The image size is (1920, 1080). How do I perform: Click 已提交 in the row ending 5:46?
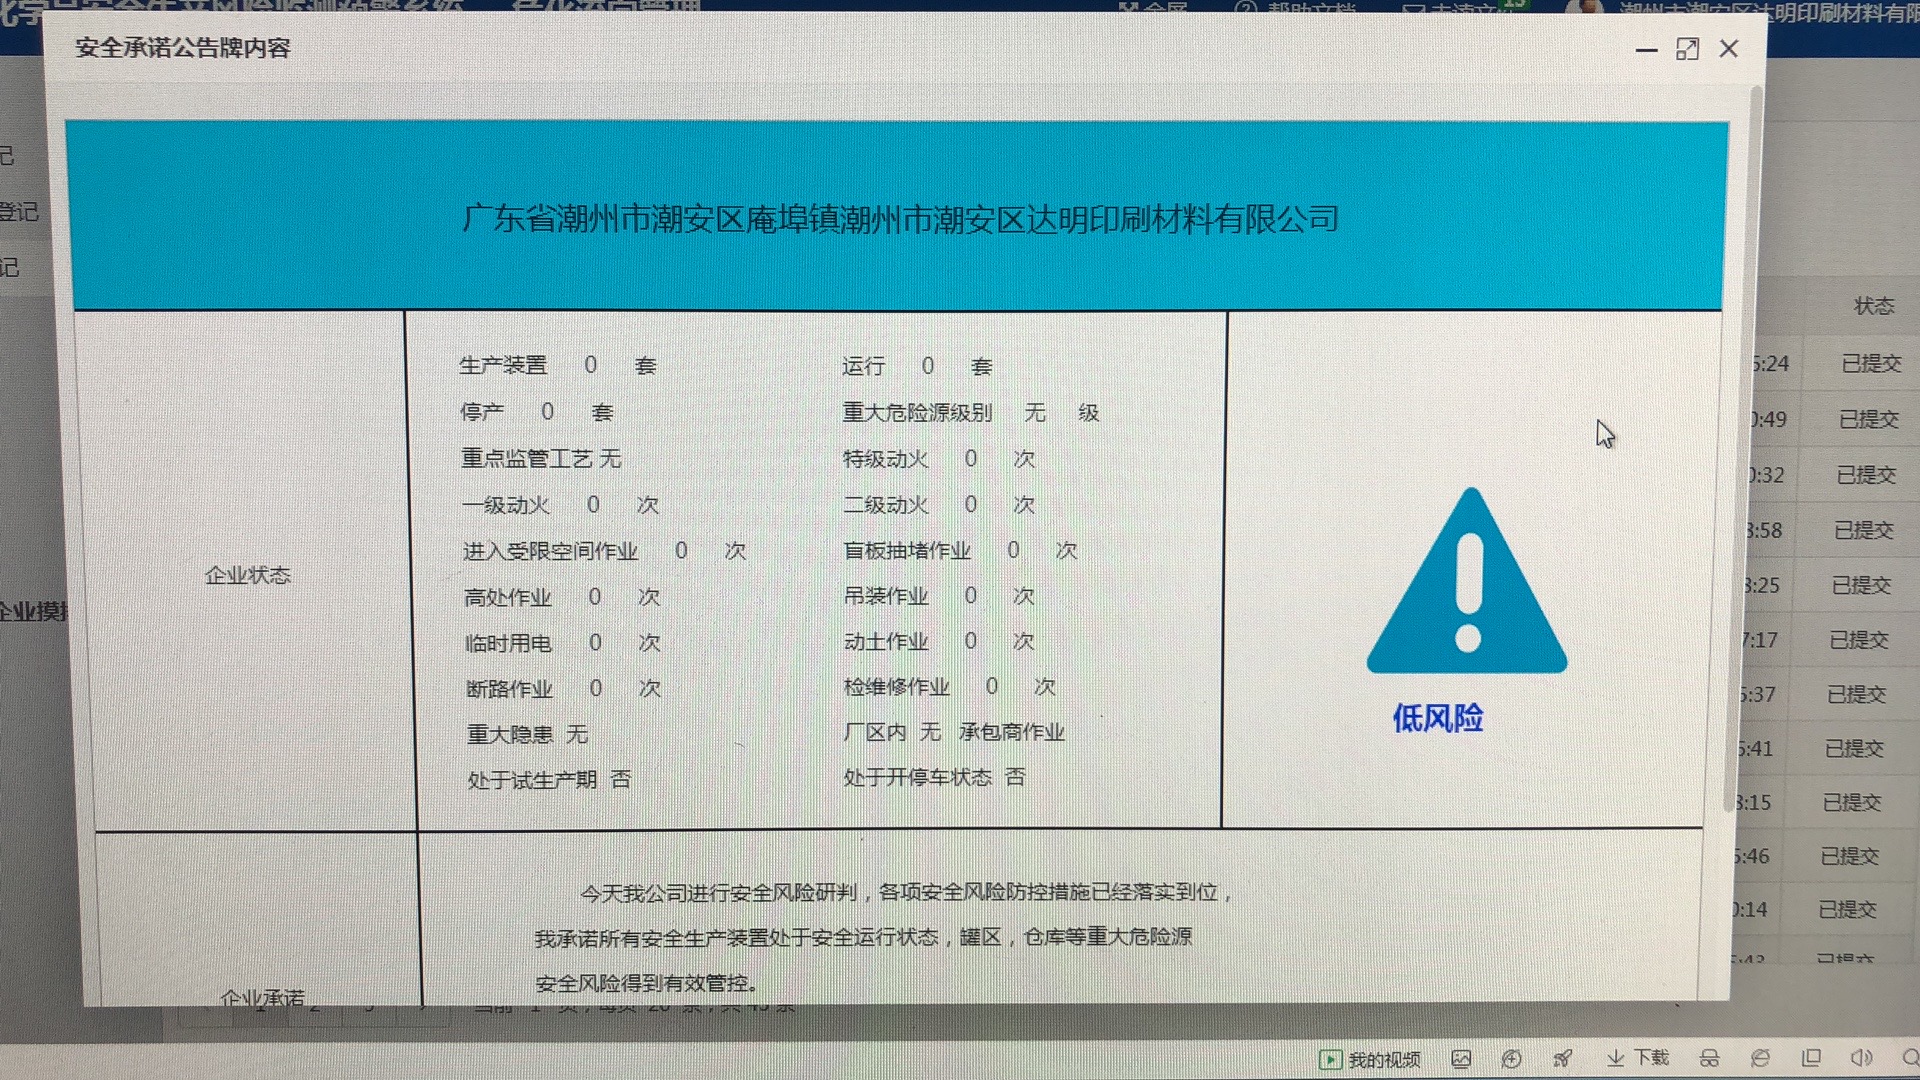[1849, 856]
